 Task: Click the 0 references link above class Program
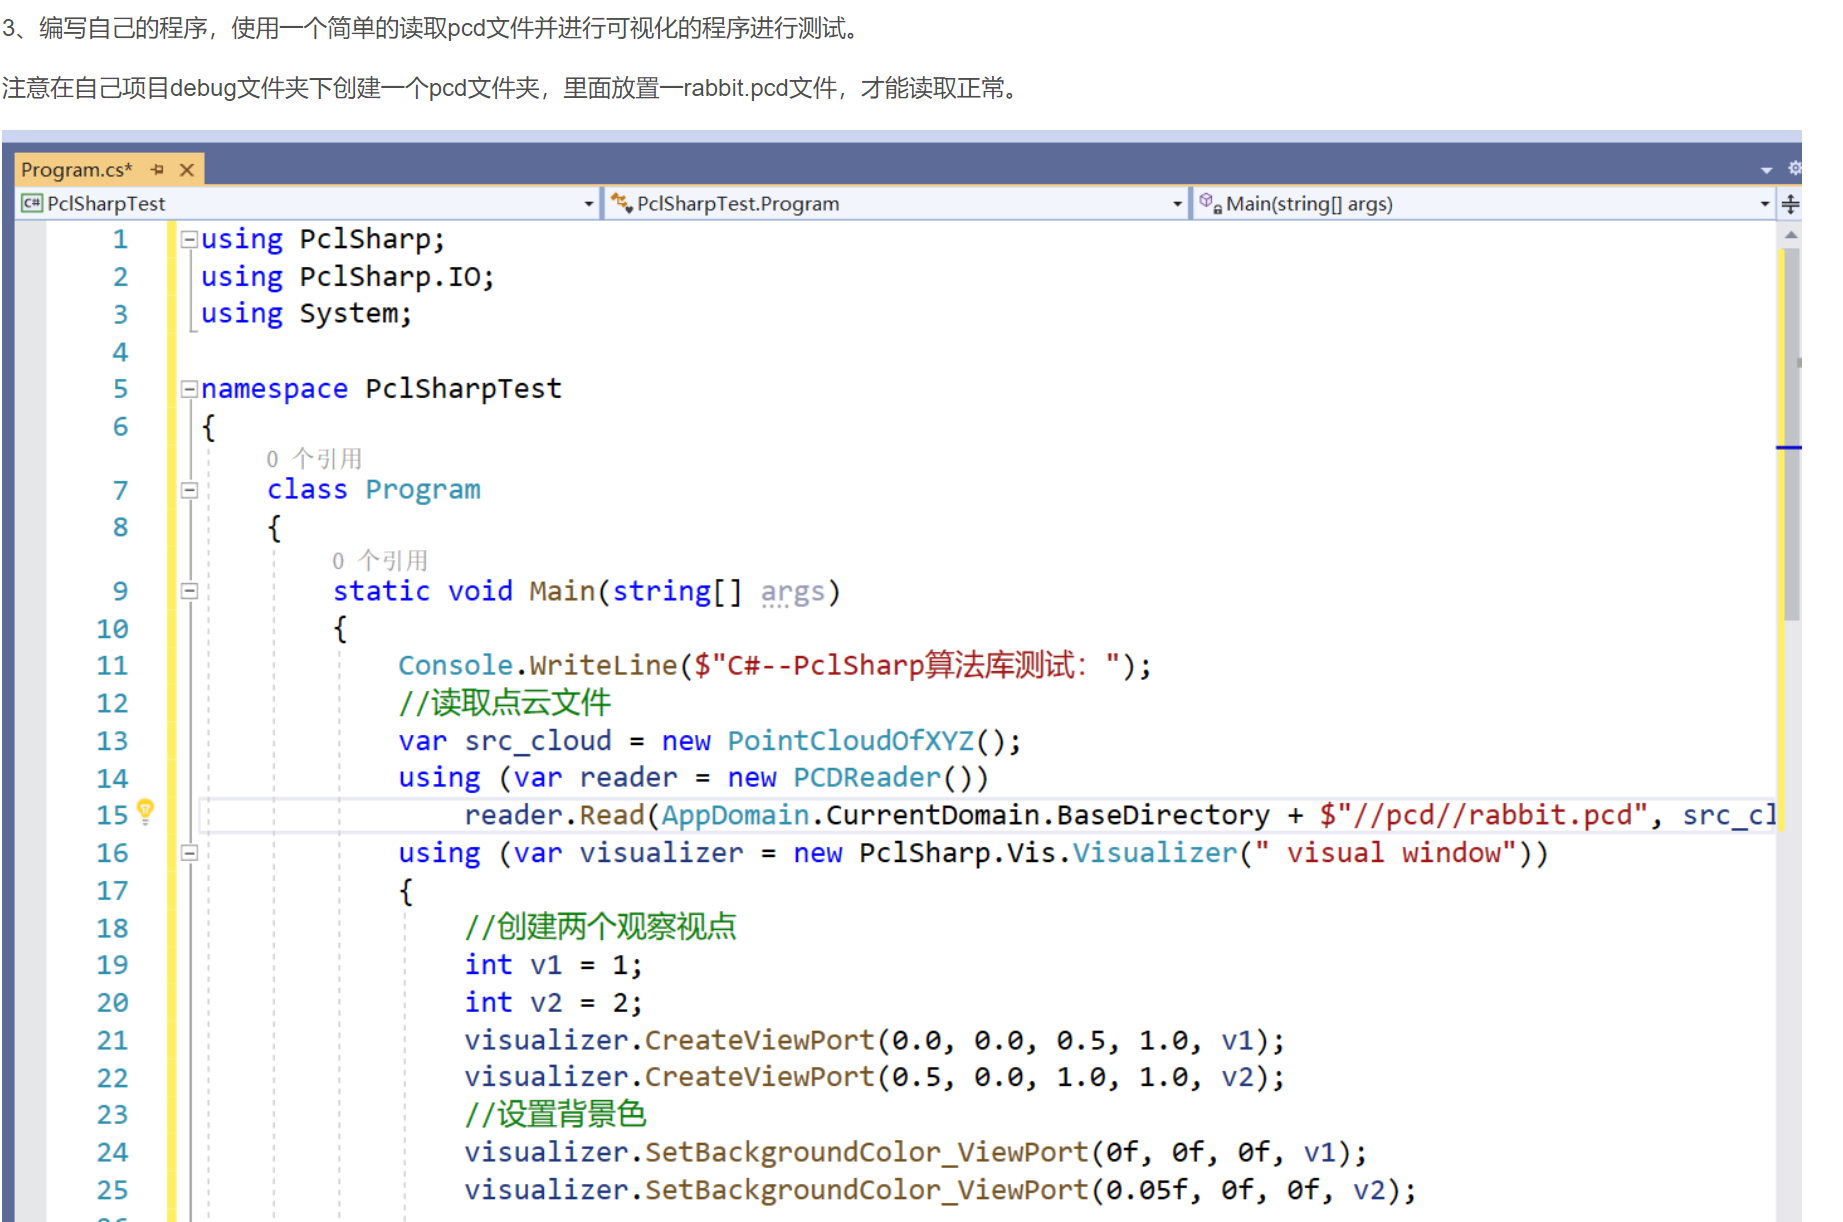click(314, 459)
